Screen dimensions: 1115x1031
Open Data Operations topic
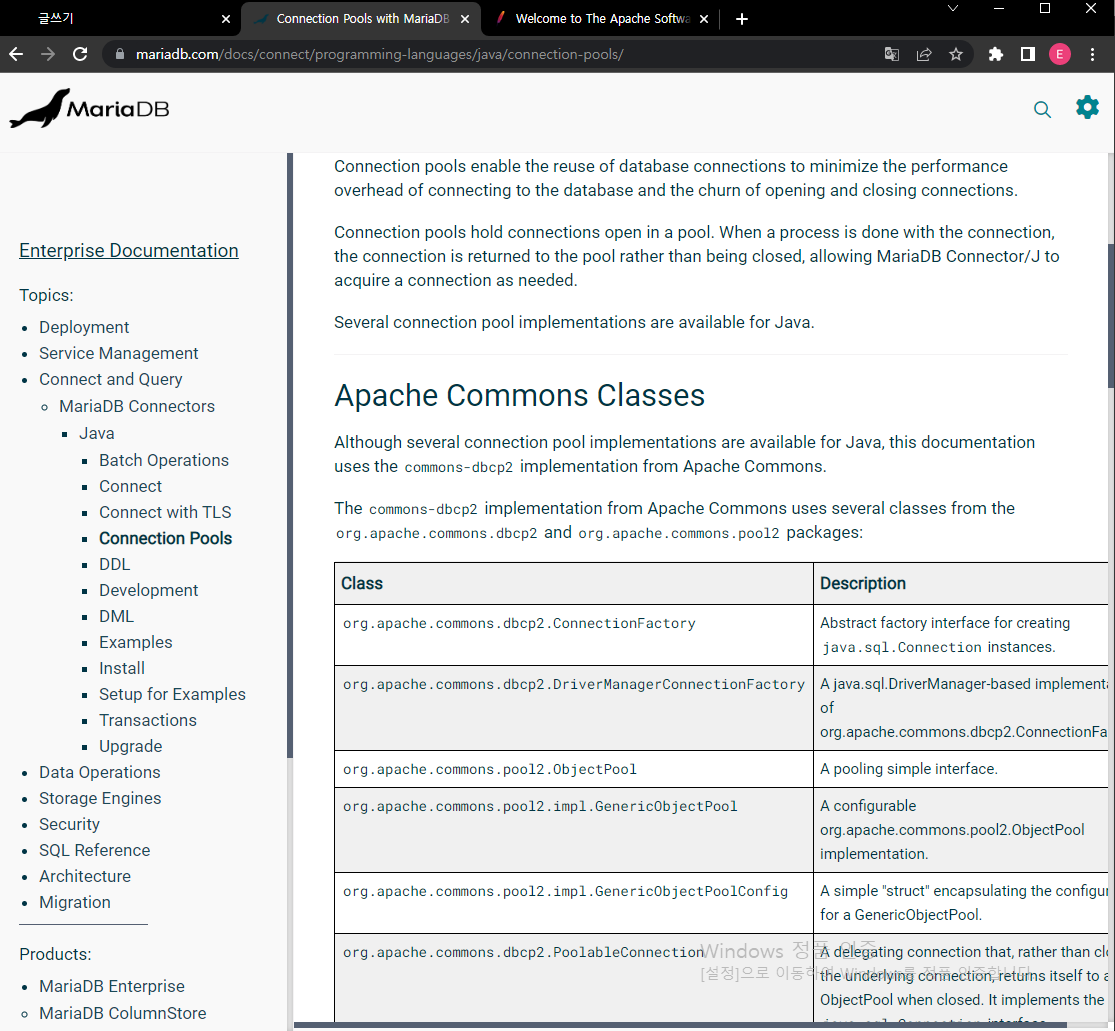pos(100,772)
